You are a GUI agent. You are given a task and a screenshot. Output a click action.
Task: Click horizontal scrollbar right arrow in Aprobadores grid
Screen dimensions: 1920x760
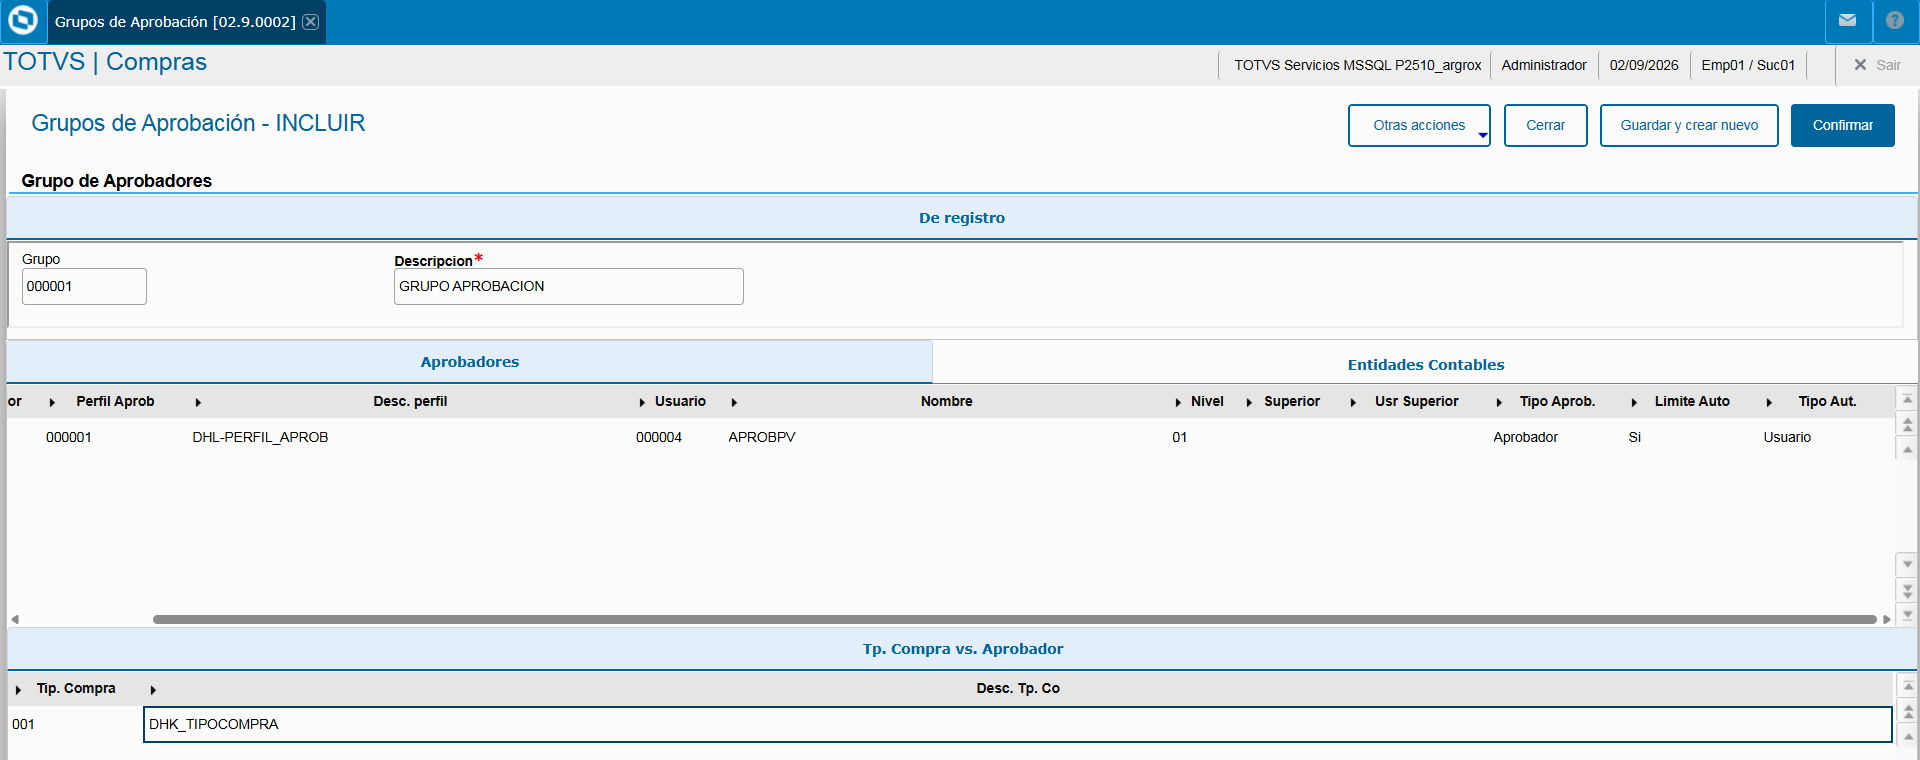click(x=1886, y=619)
